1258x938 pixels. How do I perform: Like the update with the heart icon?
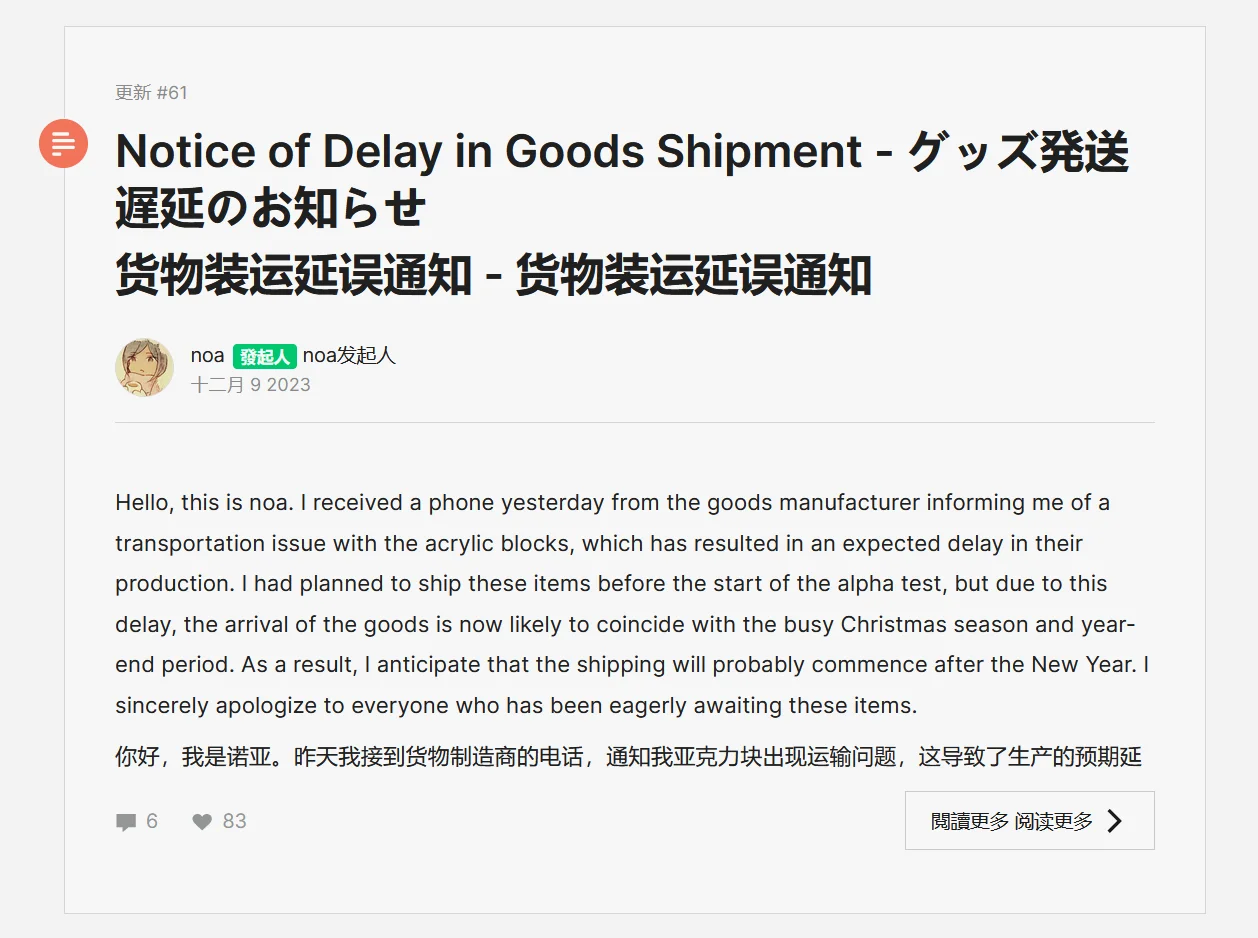(x=202, y=822)
